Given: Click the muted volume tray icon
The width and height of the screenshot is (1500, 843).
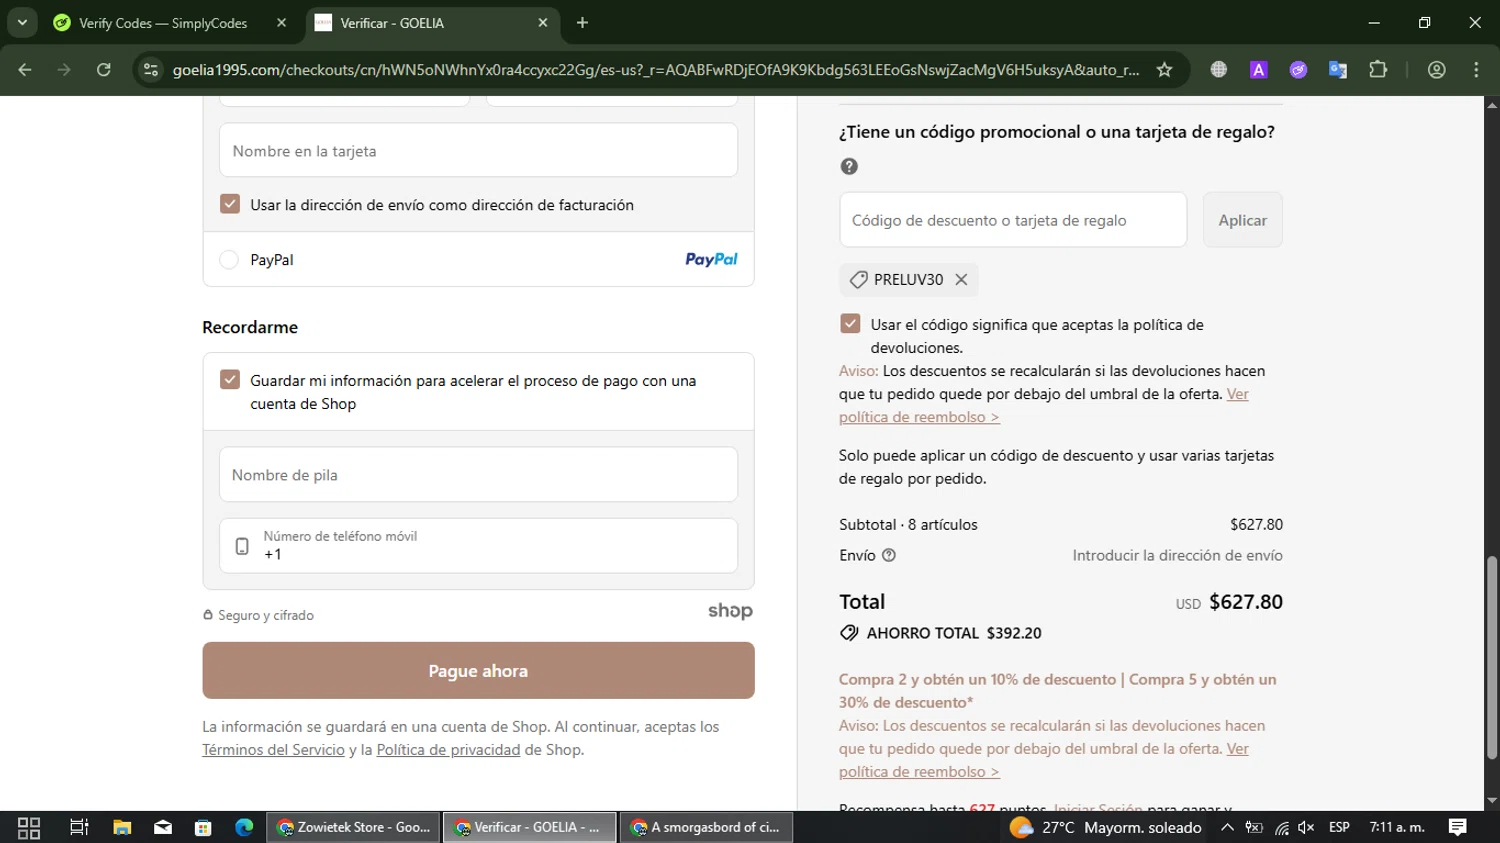Looking at the screenshot, I should pyautogui.click(x=1306, y=827).
